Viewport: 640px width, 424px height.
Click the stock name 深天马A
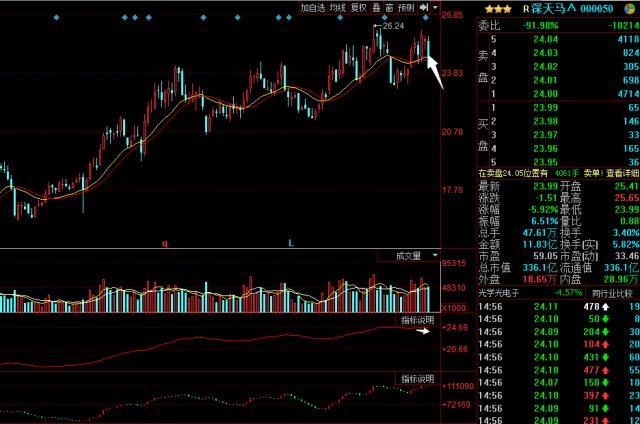point(553,9)
